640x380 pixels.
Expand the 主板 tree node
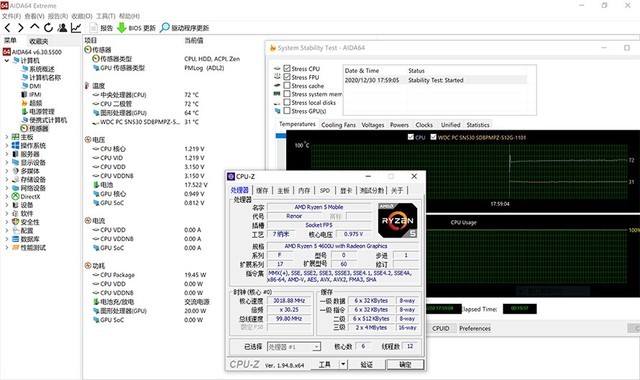(7, 137)
